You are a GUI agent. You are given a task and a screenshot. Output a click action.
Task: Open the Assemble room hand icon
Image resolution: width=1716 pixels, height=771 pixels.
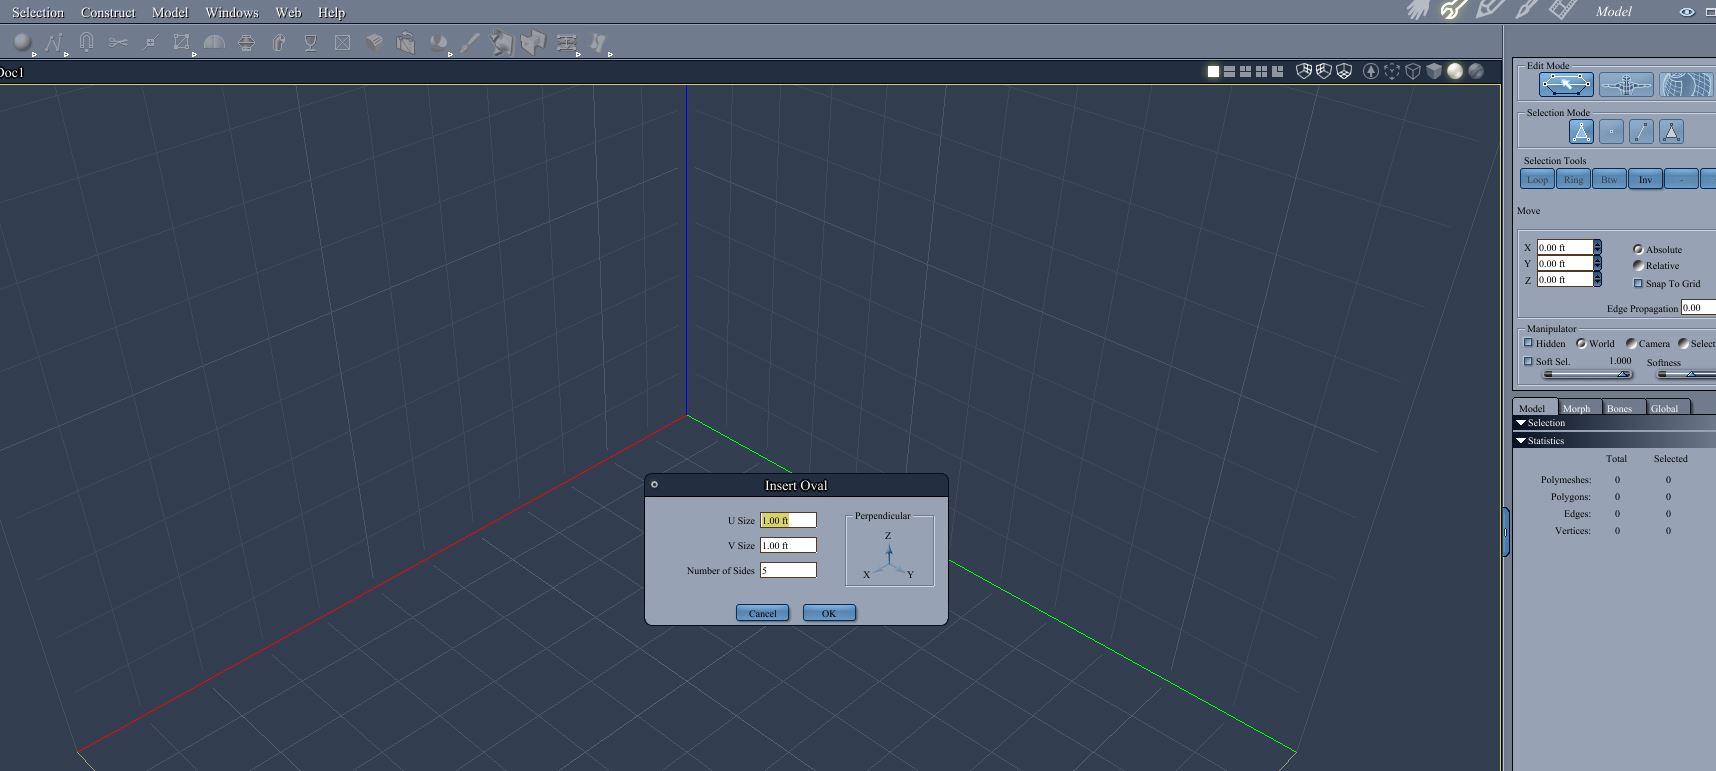(x=1417, y=10)
